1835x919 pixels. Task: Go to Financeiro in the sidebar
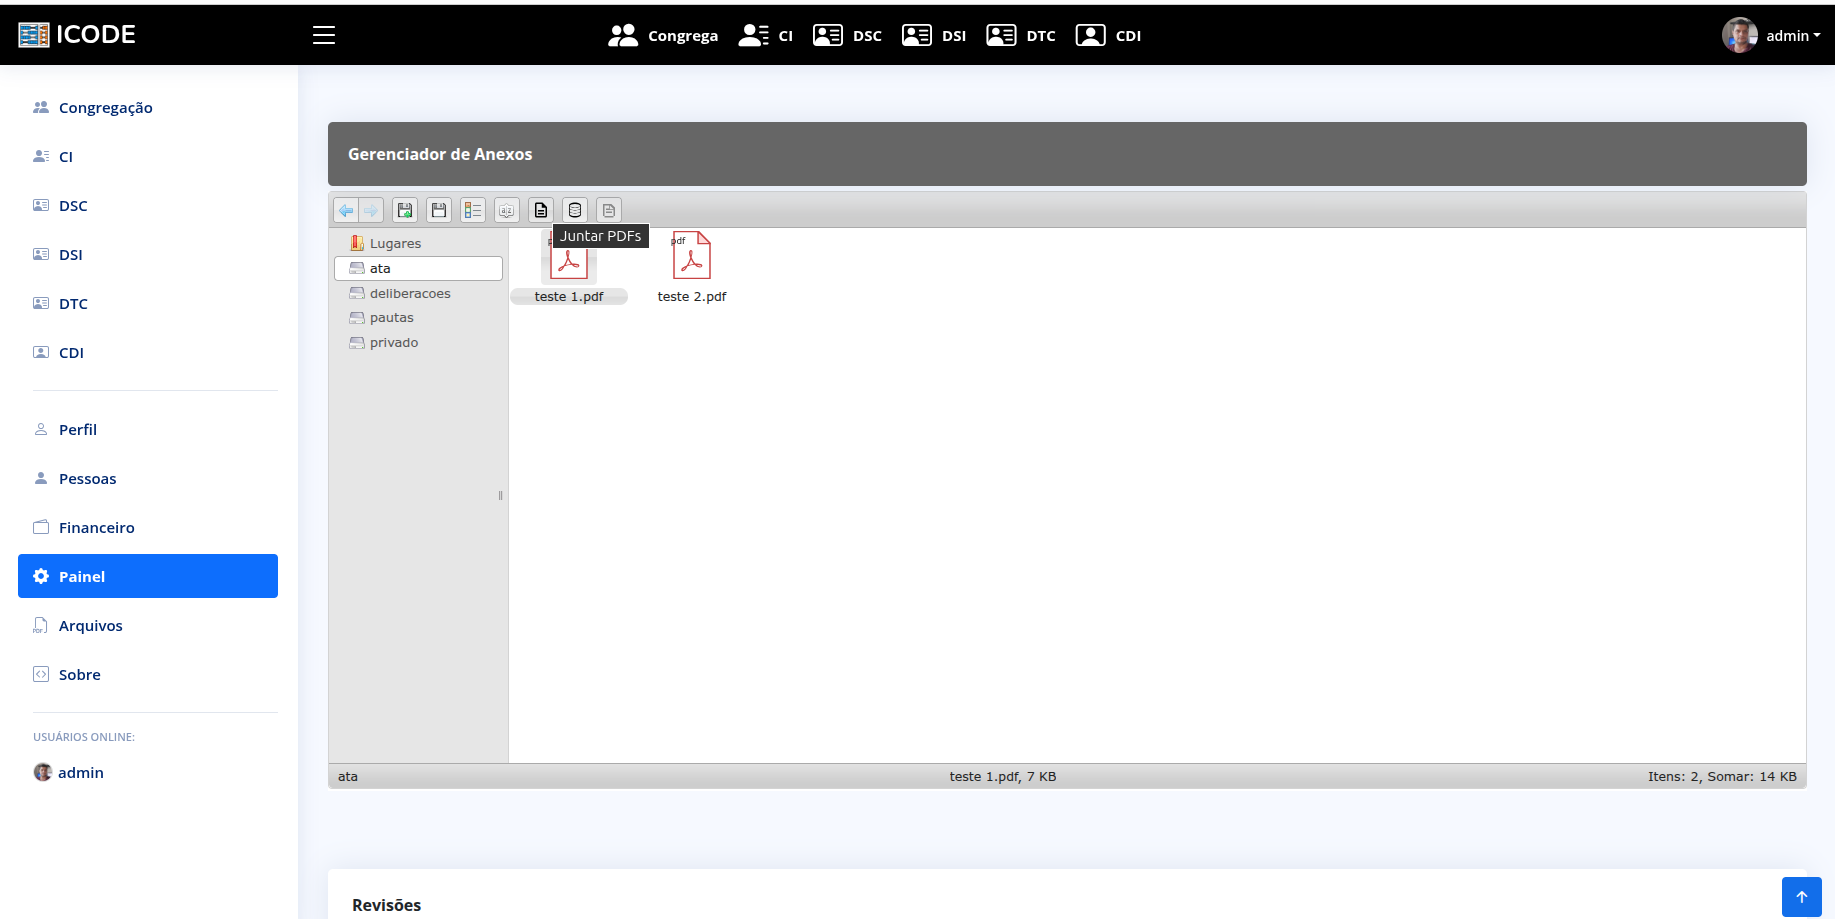point(96,527)
